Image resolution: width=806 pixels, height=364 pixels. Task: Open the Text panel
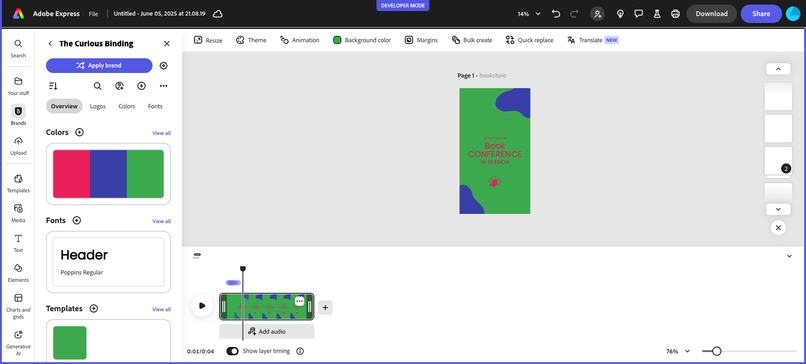pyautogui.click(x=18, y=243)
